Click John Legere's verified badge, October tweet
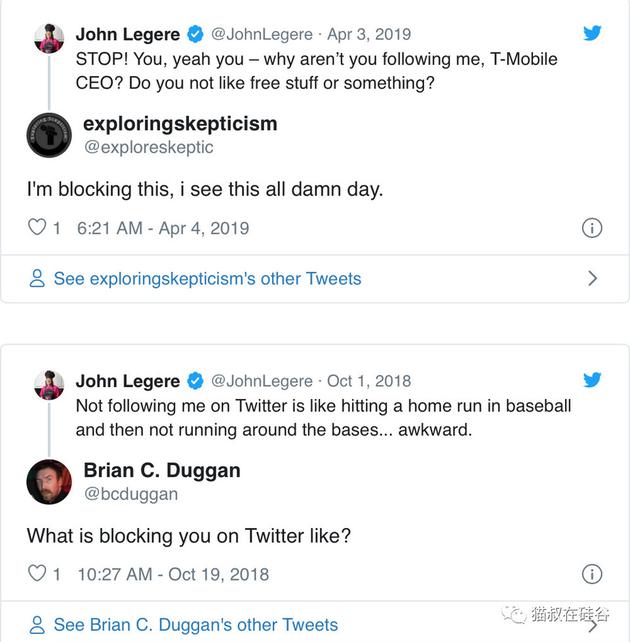The image size is (630, 642). coord(195,381)
